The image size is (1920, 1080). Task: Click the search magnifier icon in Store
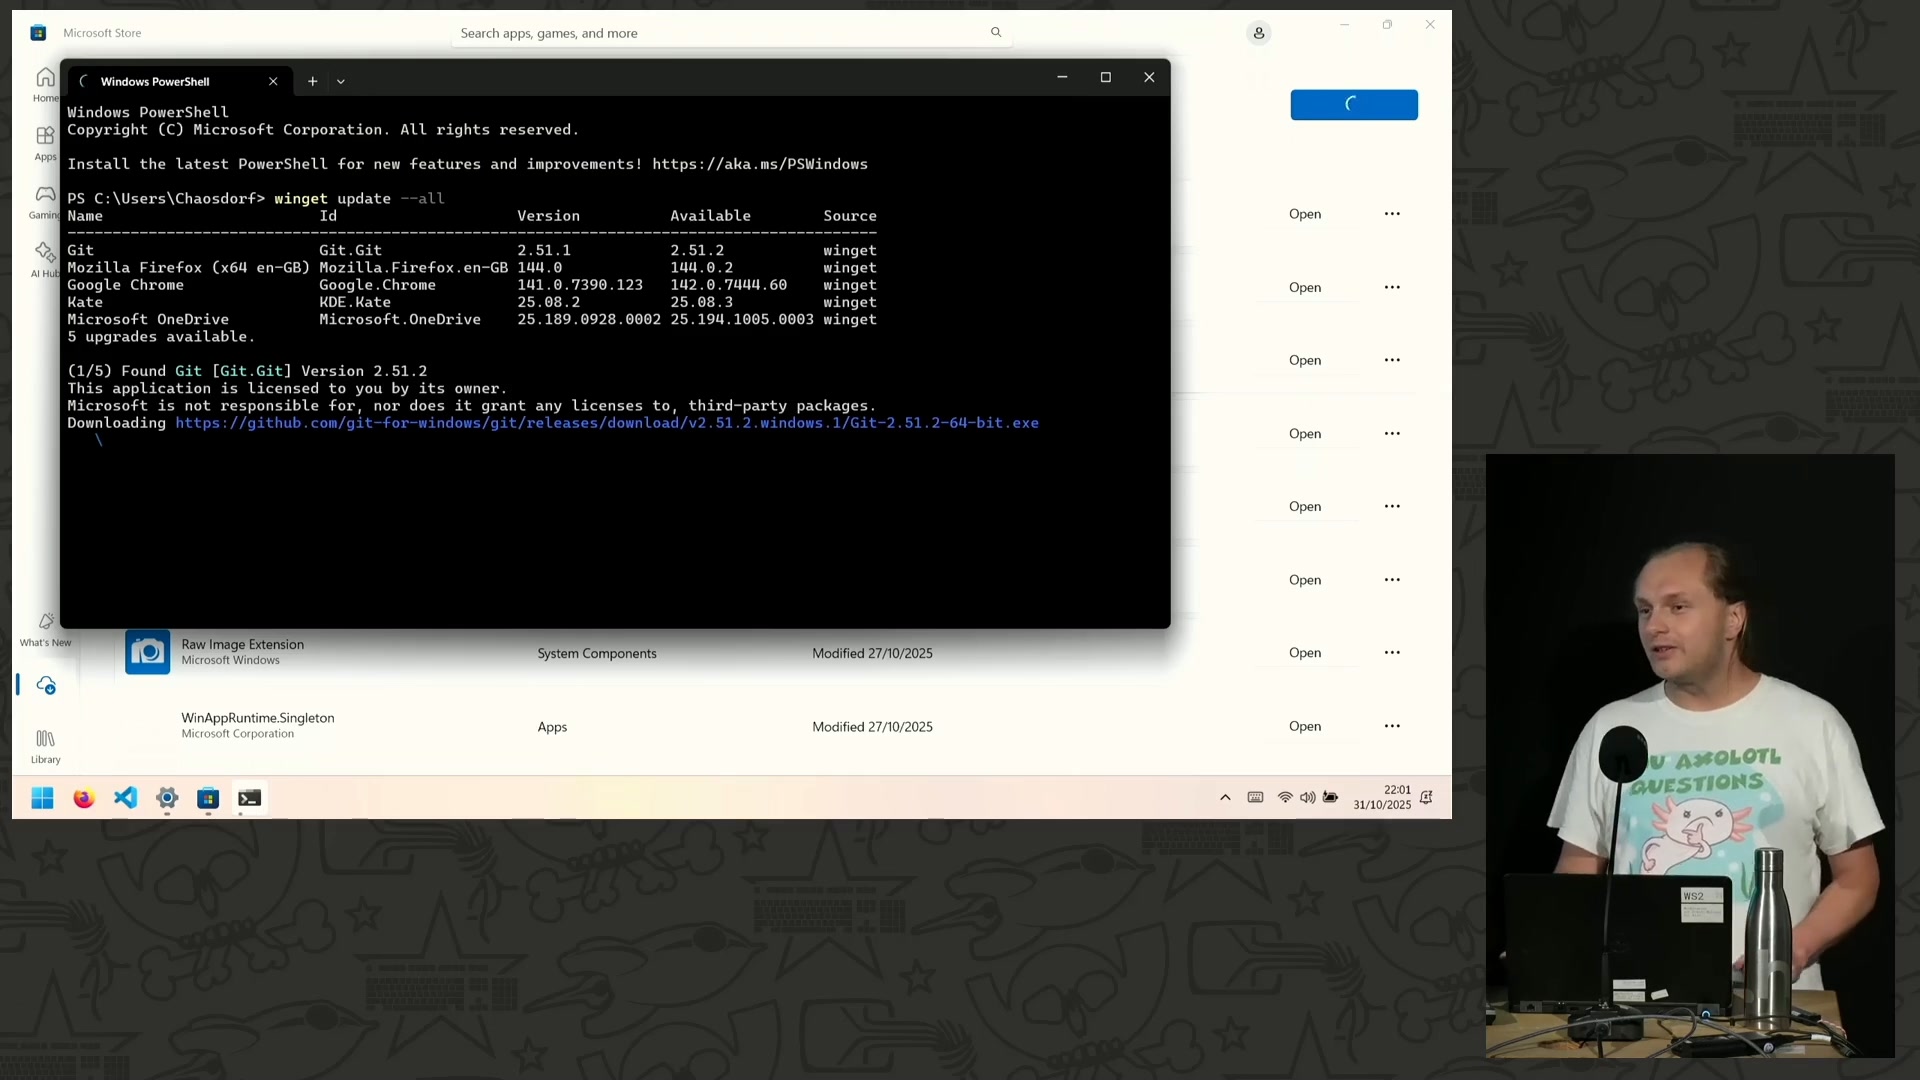pyautogui.click(x=996, y=33)
